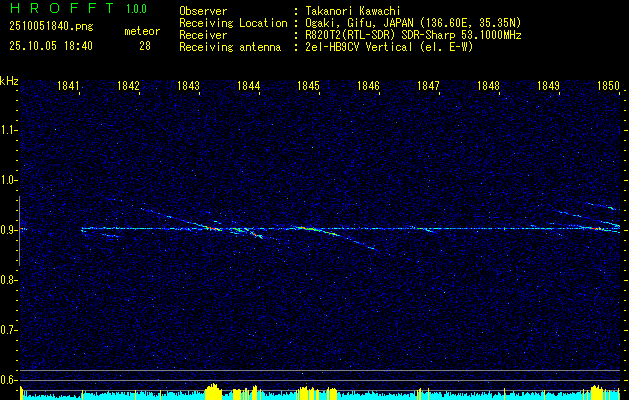Jump to the 1843 time marker

[x=189, y=86]
